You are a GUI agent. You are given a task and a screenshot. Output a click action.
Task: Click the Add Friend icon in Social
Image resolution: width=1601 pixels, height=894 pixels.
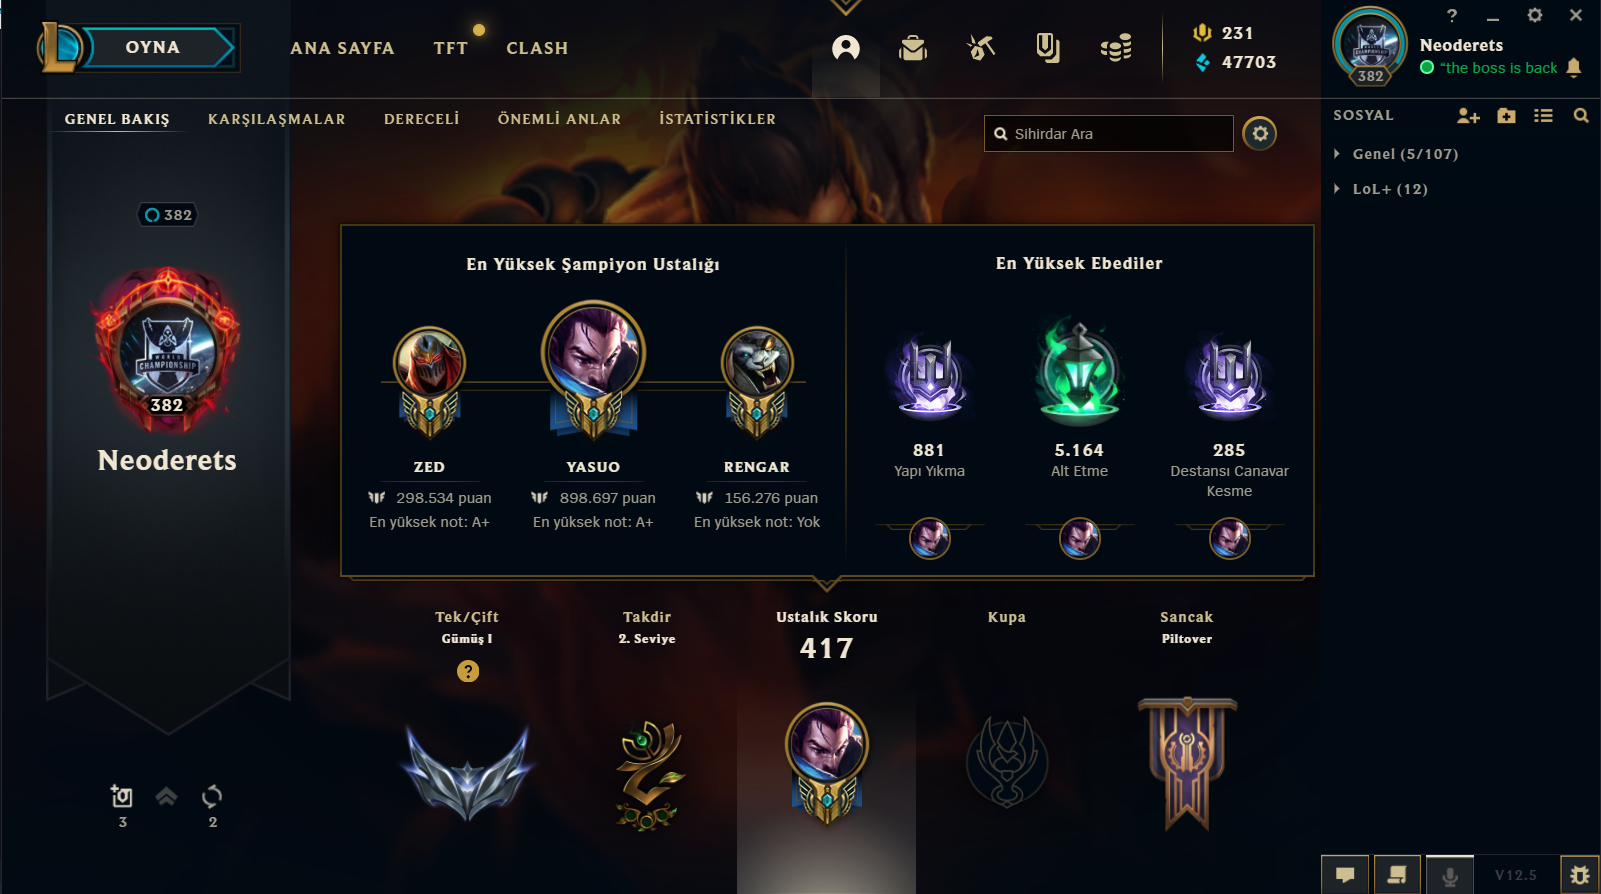click(x=1468, y=116)
